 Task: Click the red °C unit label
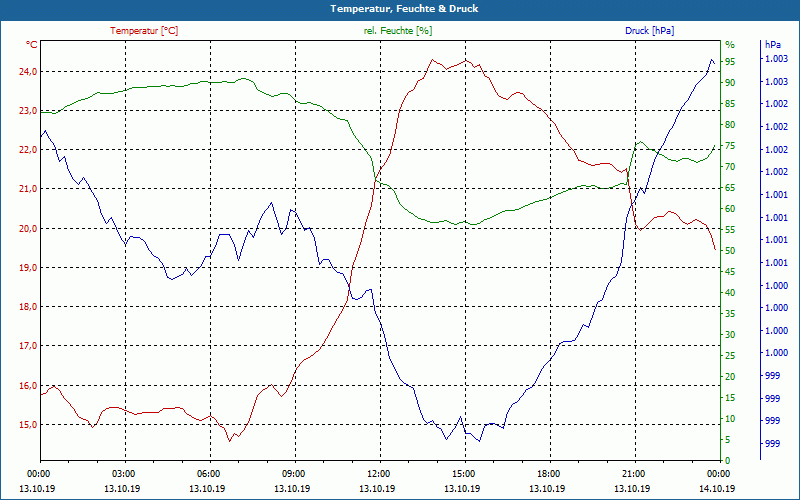pos(31,45)
